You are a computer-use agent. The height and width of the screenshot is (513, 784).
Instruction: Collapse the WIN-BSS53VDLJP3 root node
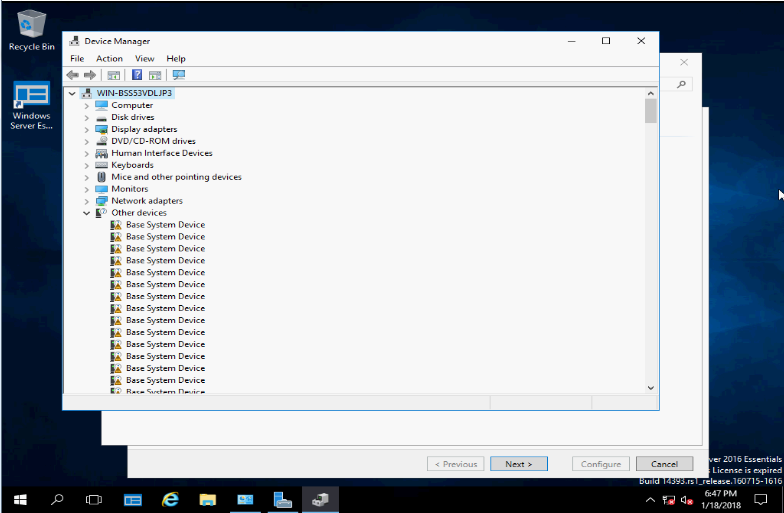(72, 94)
